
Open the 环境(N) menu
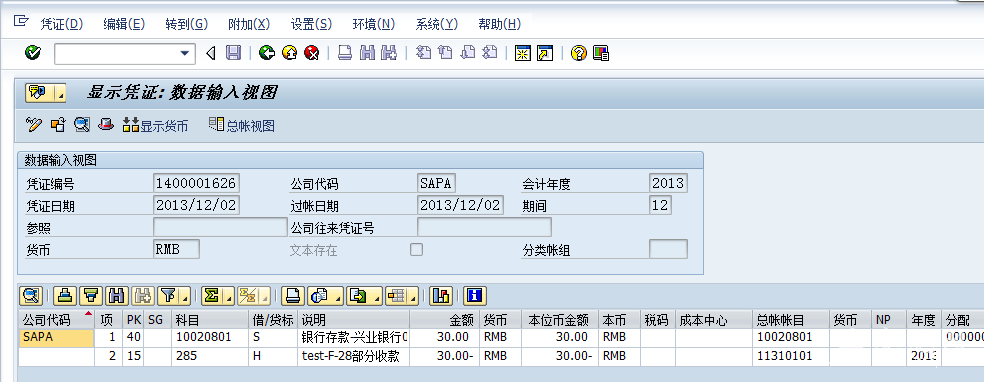click(x=374, y=24)
